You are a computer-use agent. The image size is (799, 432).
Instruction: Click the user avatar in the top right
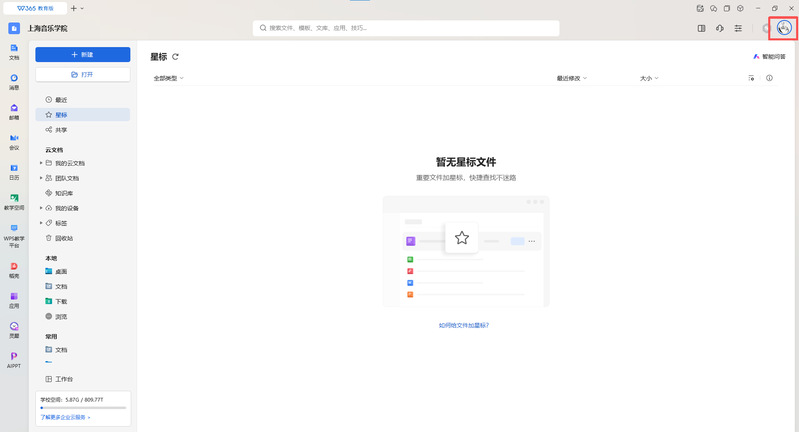[783, 28]
